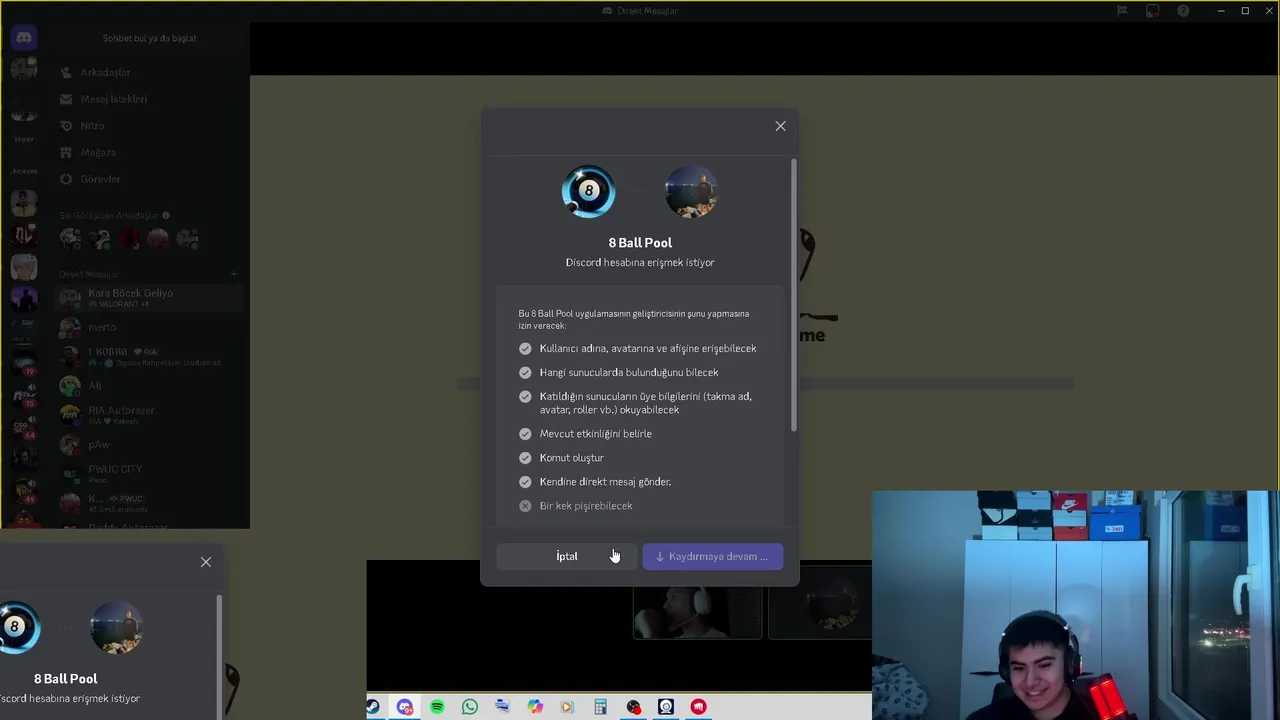This screenshot has height=720, width=1280.
Task: Open the PWUC CITY group chat
Action: (x=150, y=473)
